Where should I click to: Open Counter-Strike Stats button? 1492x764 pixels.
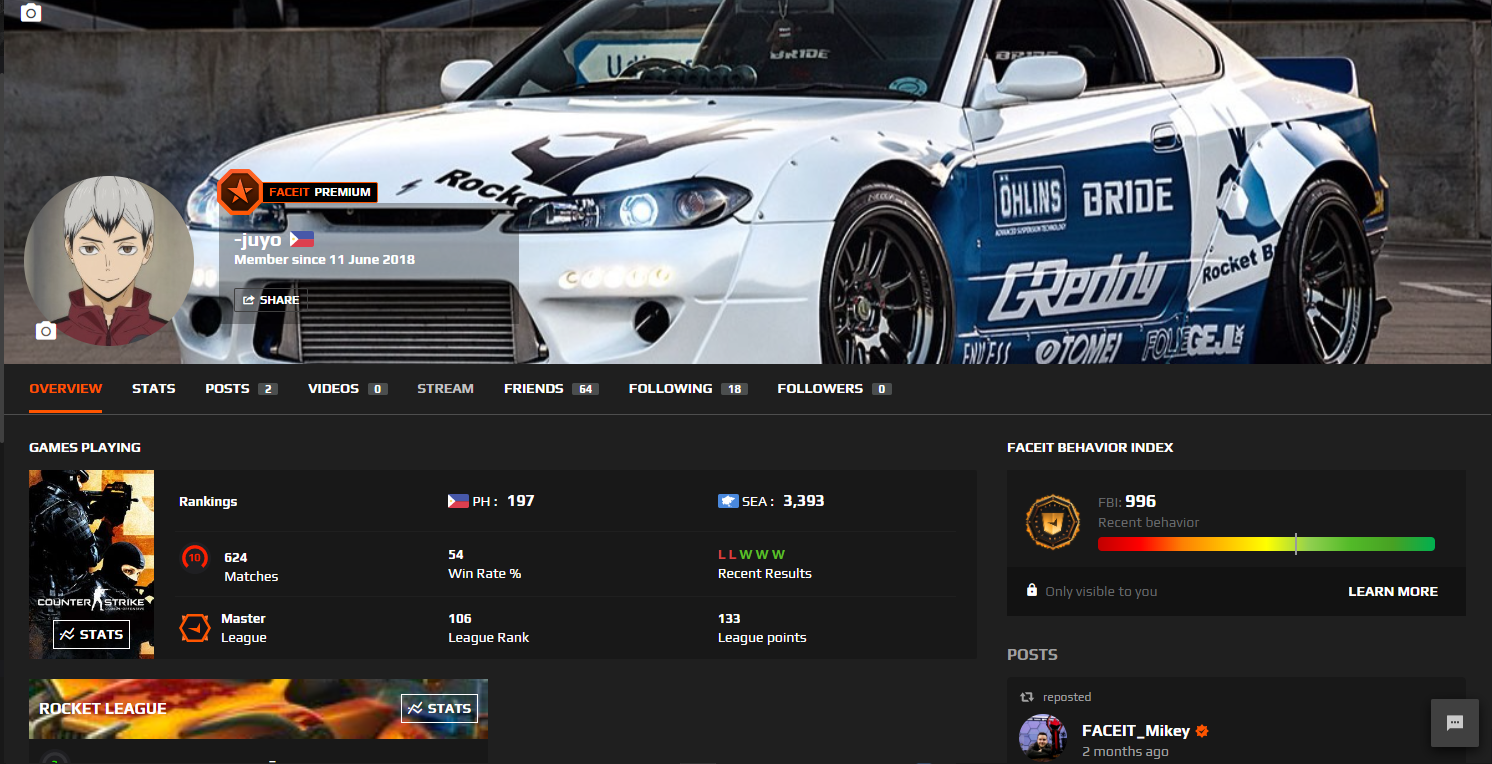pos(91,634)
